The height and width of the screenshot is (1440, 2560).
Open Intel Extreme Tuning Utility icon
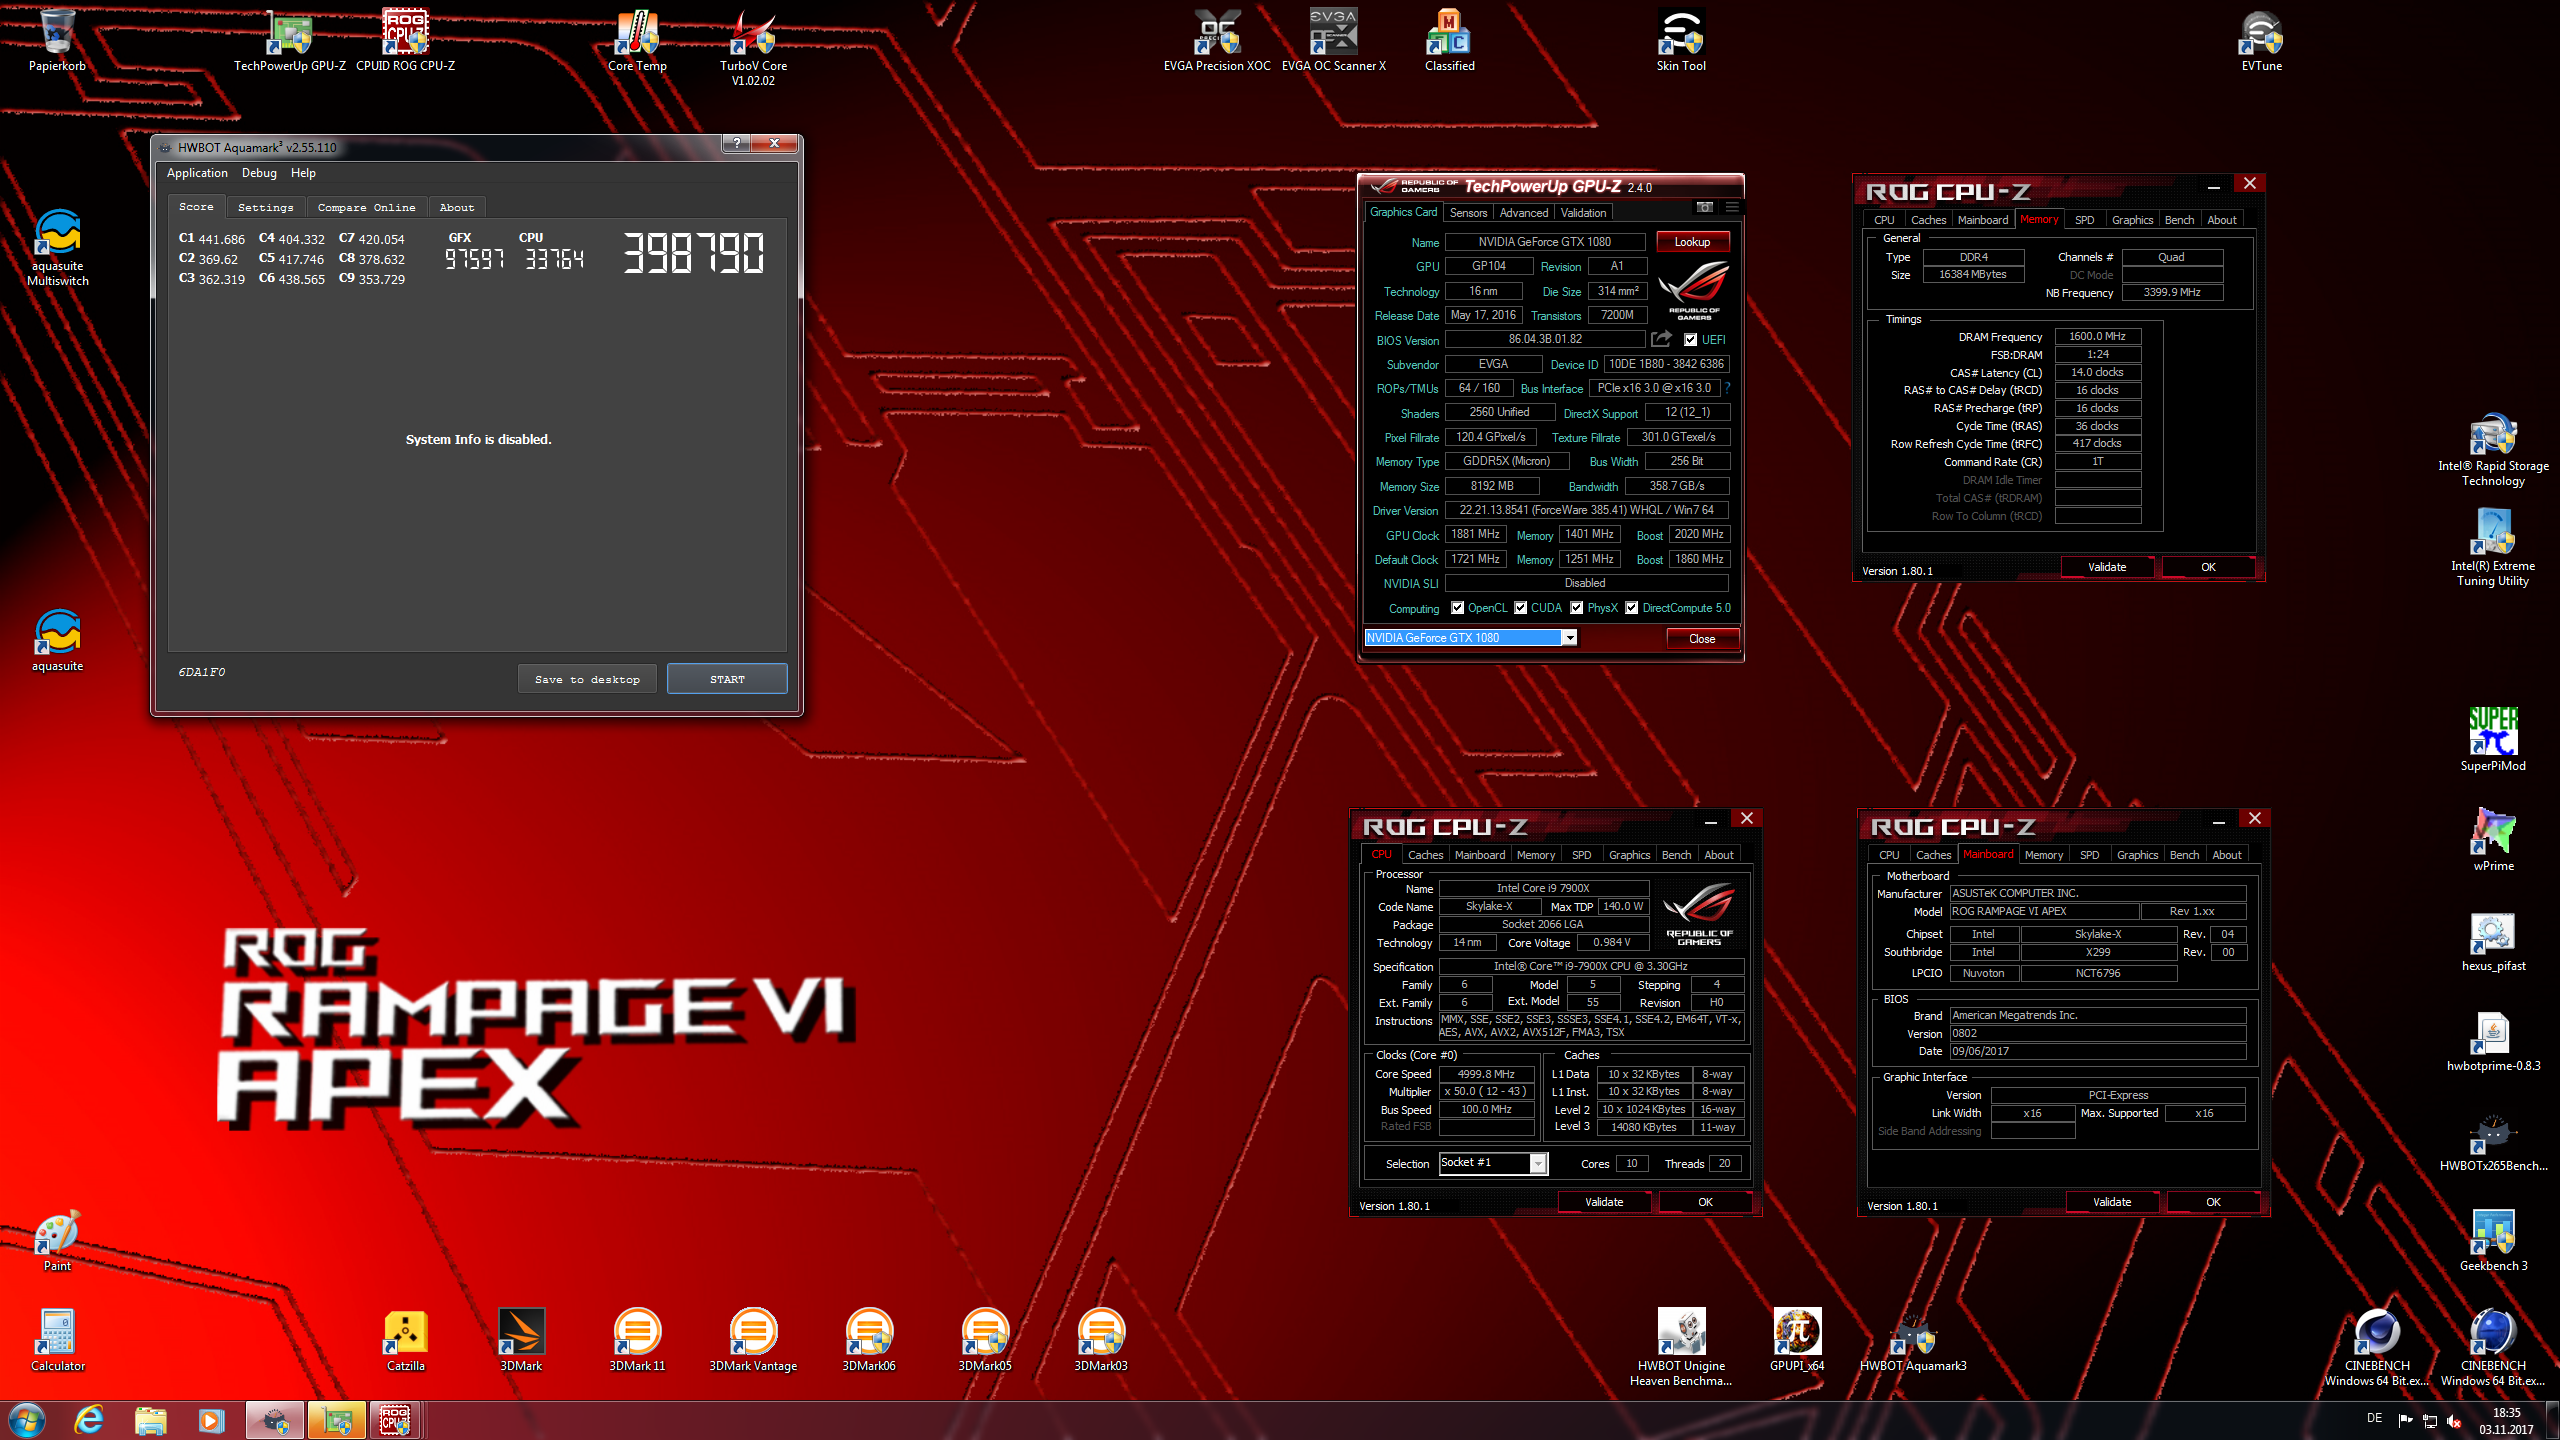2493,548
